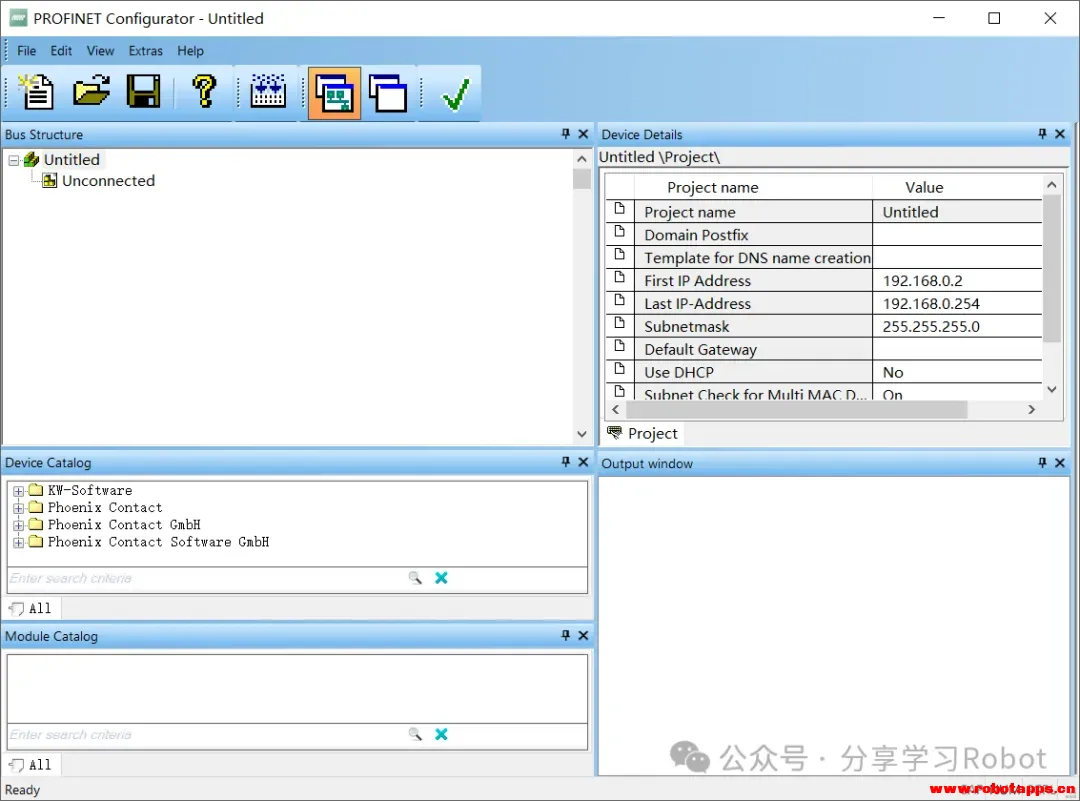Pin the Bus Structure panel
This screenshot has width=1080, height=801.
coord(565,134)
